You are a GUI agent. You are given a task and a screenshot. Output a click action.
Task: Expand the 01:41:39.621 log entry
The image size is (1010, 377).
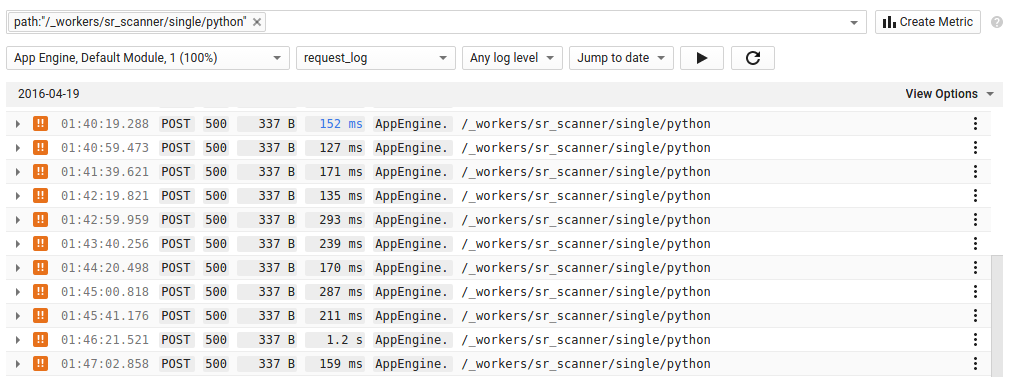[18, 172]
